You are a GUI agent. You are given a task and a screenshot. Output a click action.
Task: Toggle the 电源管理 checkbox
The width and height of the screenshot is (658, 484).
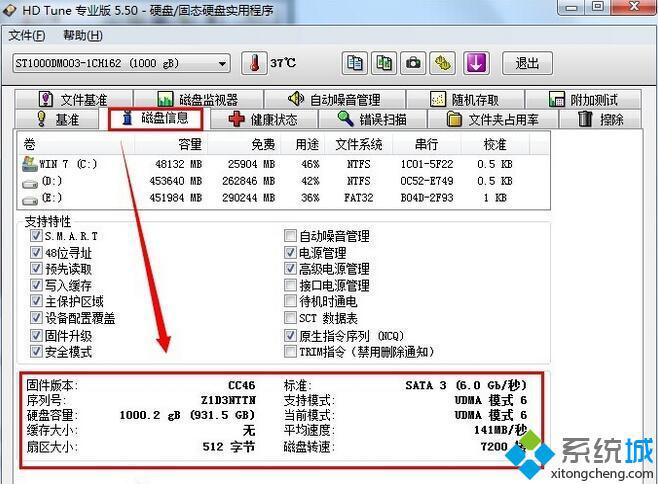[x=290, y=252]
